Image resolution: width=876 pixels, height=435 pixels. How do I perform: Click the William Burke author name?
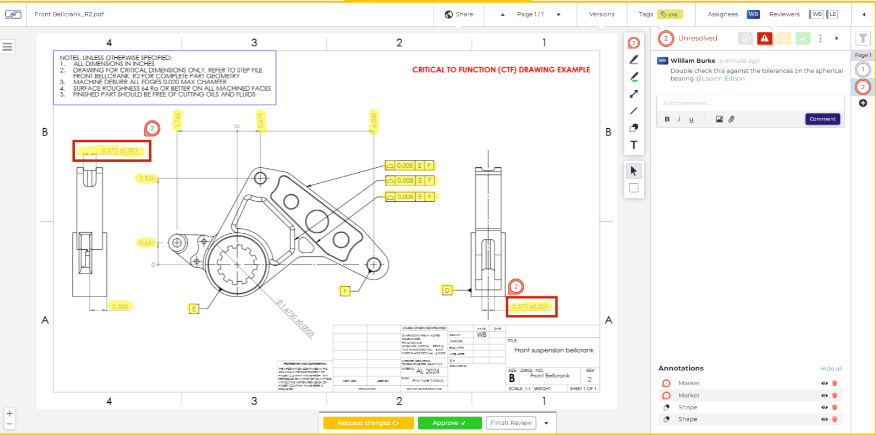(x=693, y=60)
